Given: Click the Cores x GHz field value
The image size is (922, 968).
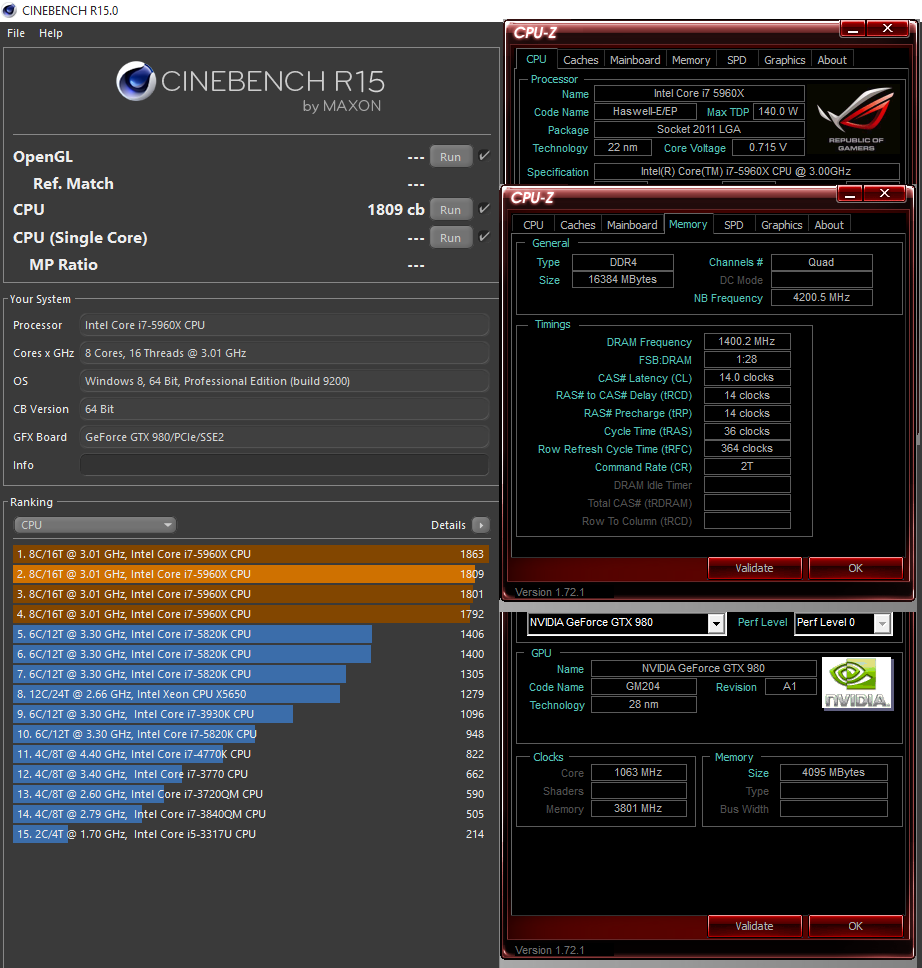Looking at the screenshot, I should click(284, 353).
